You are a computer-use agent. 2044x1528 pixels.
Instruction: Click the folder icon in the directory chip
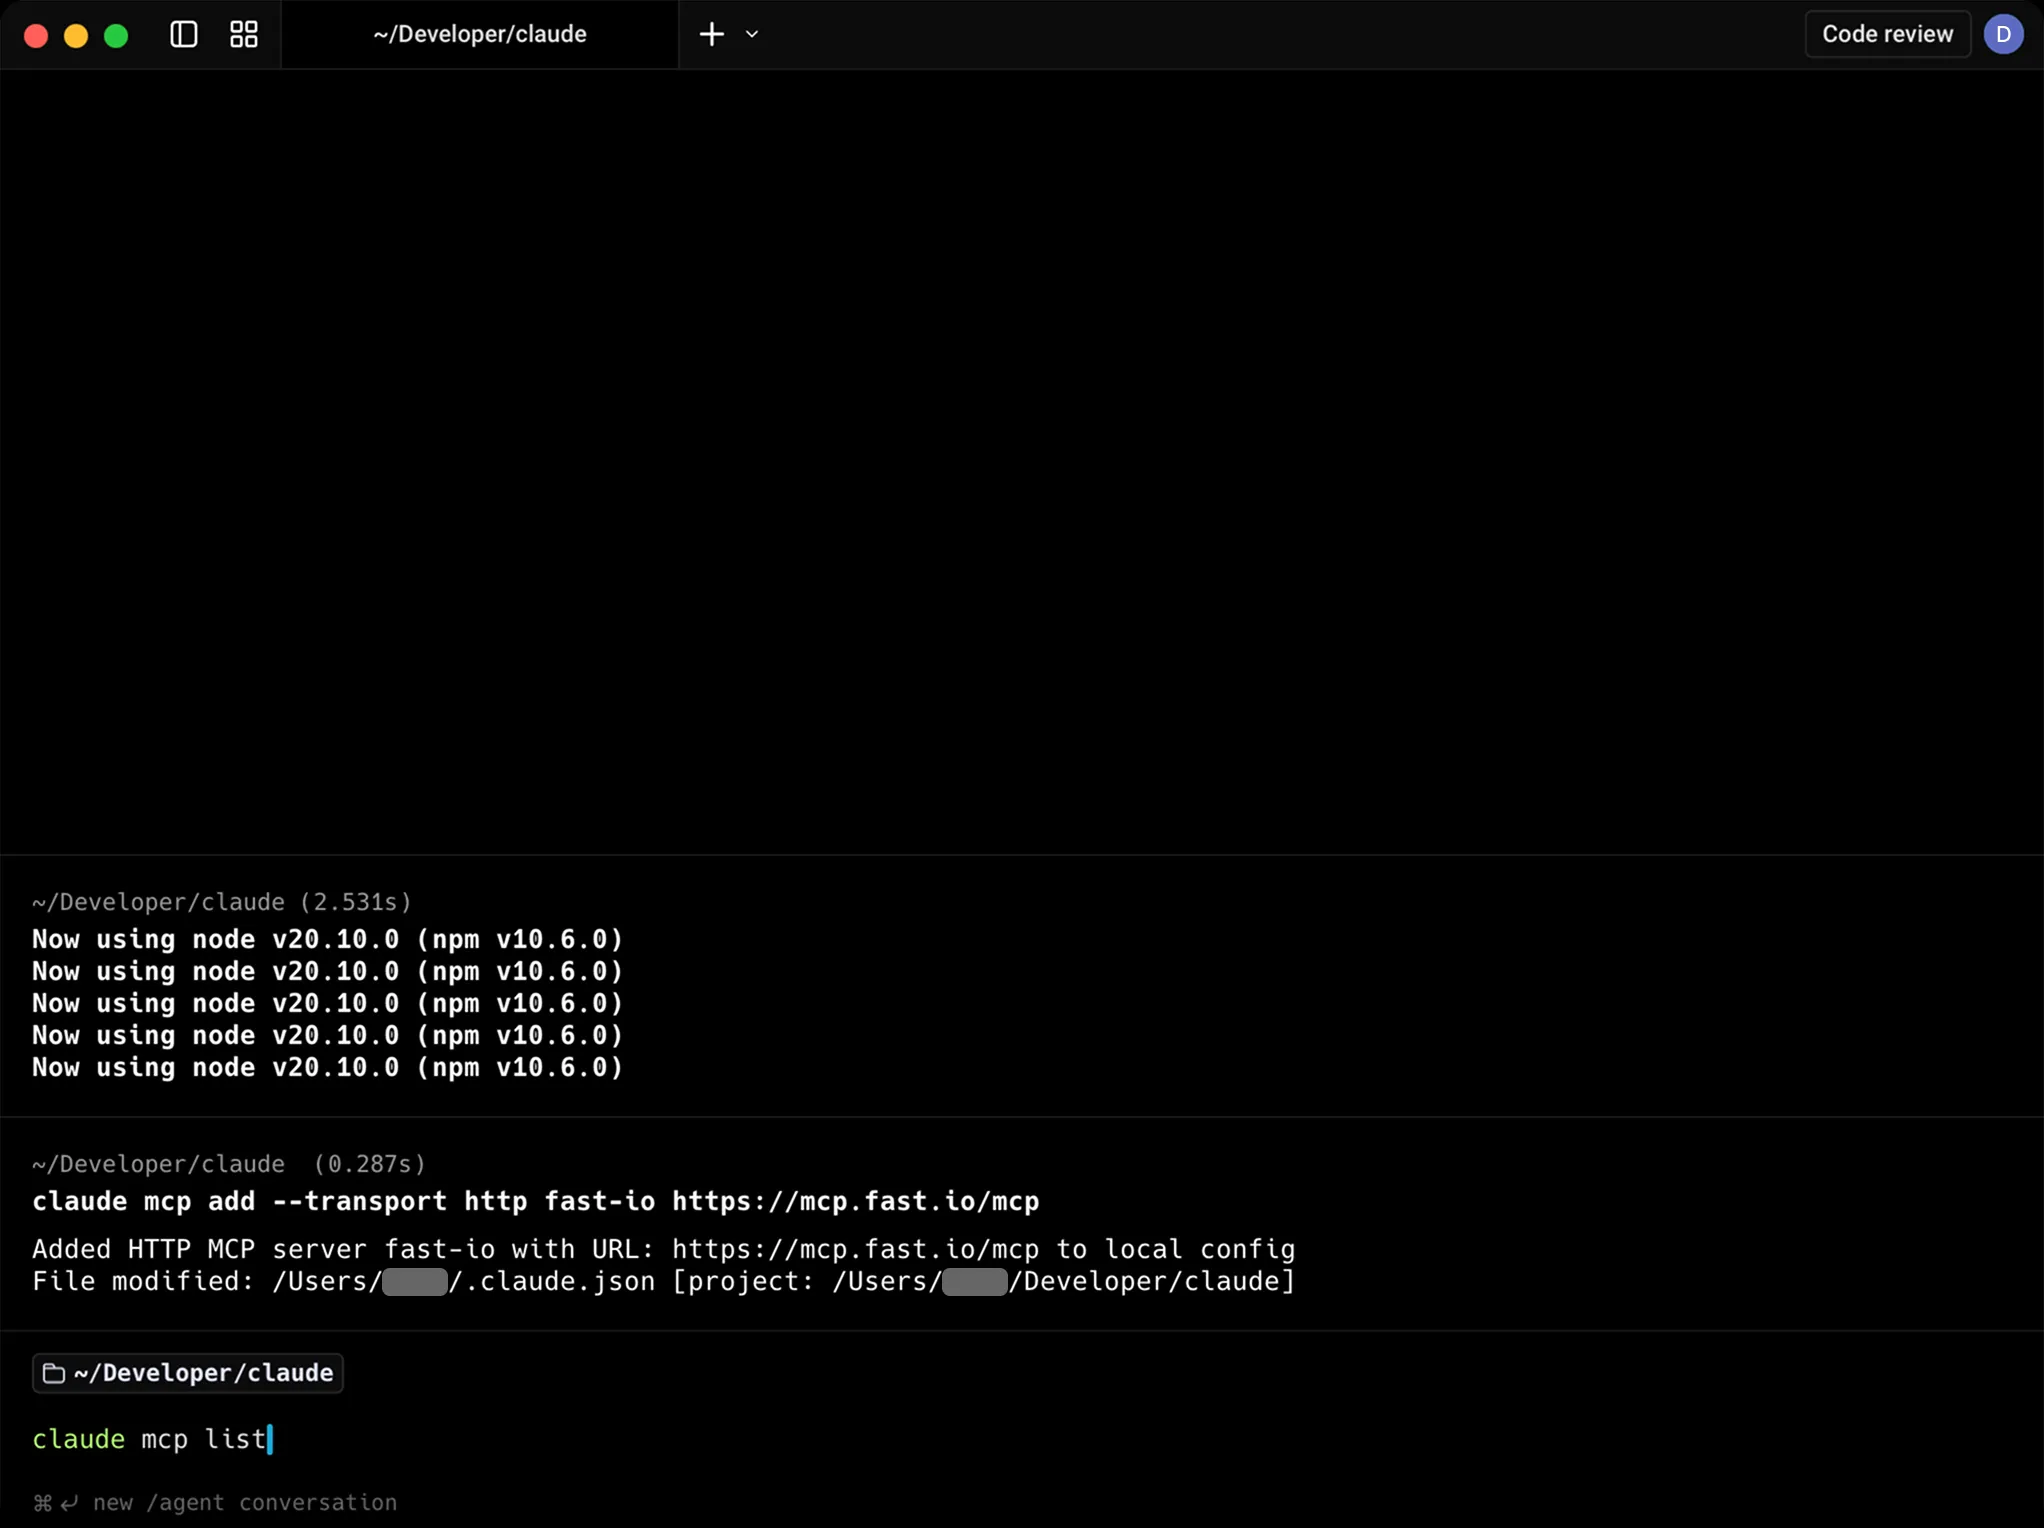pos(55,1373)
